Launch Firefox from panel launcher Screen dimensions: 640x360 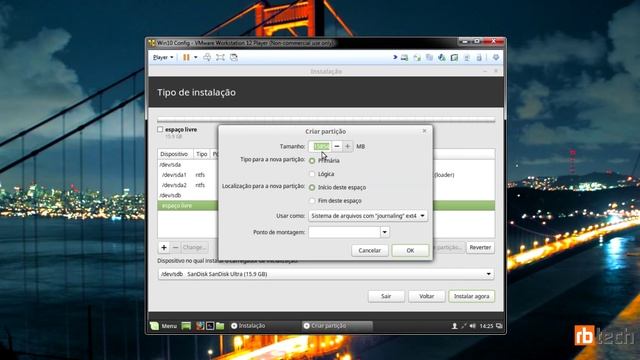pos(200,326)
